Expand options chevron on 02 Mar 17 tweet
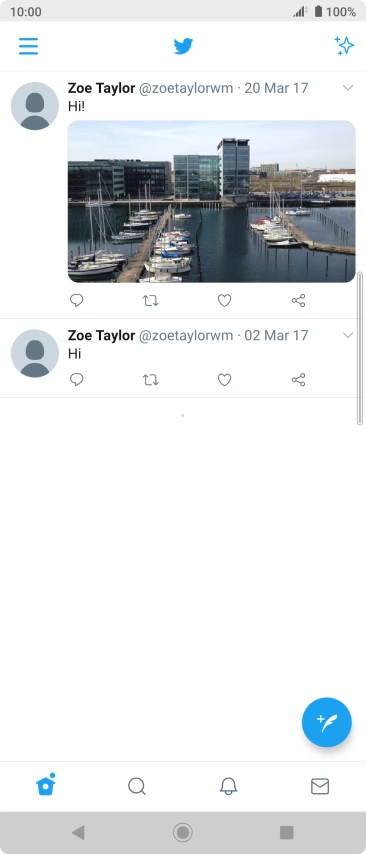Screen dimensions: 366x854 348,335
